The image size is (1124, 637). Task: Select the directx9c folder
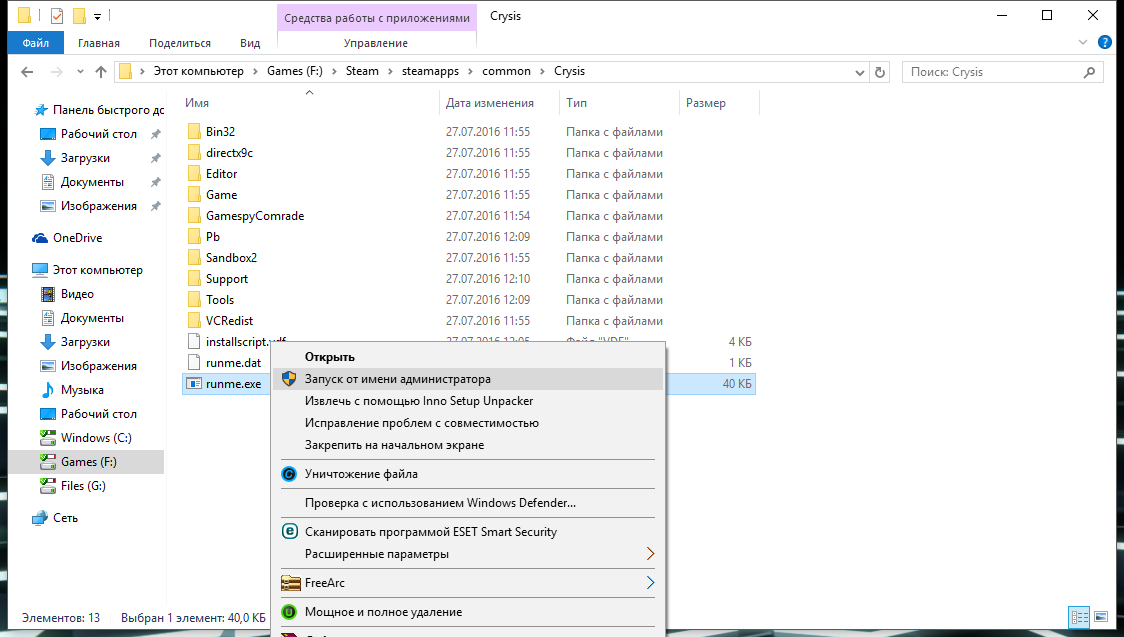229,153
